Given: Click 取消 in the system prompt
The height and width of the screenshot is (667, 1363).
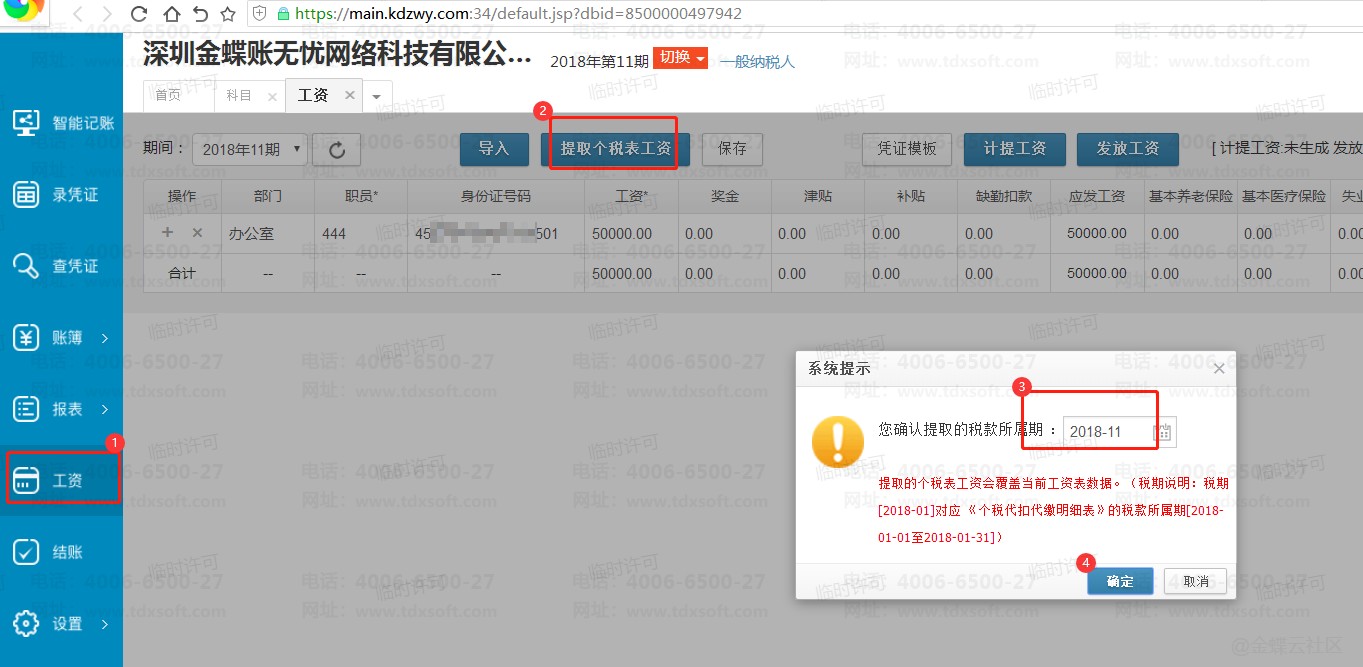Looking at the screenshot, I should pos(1195,581).
